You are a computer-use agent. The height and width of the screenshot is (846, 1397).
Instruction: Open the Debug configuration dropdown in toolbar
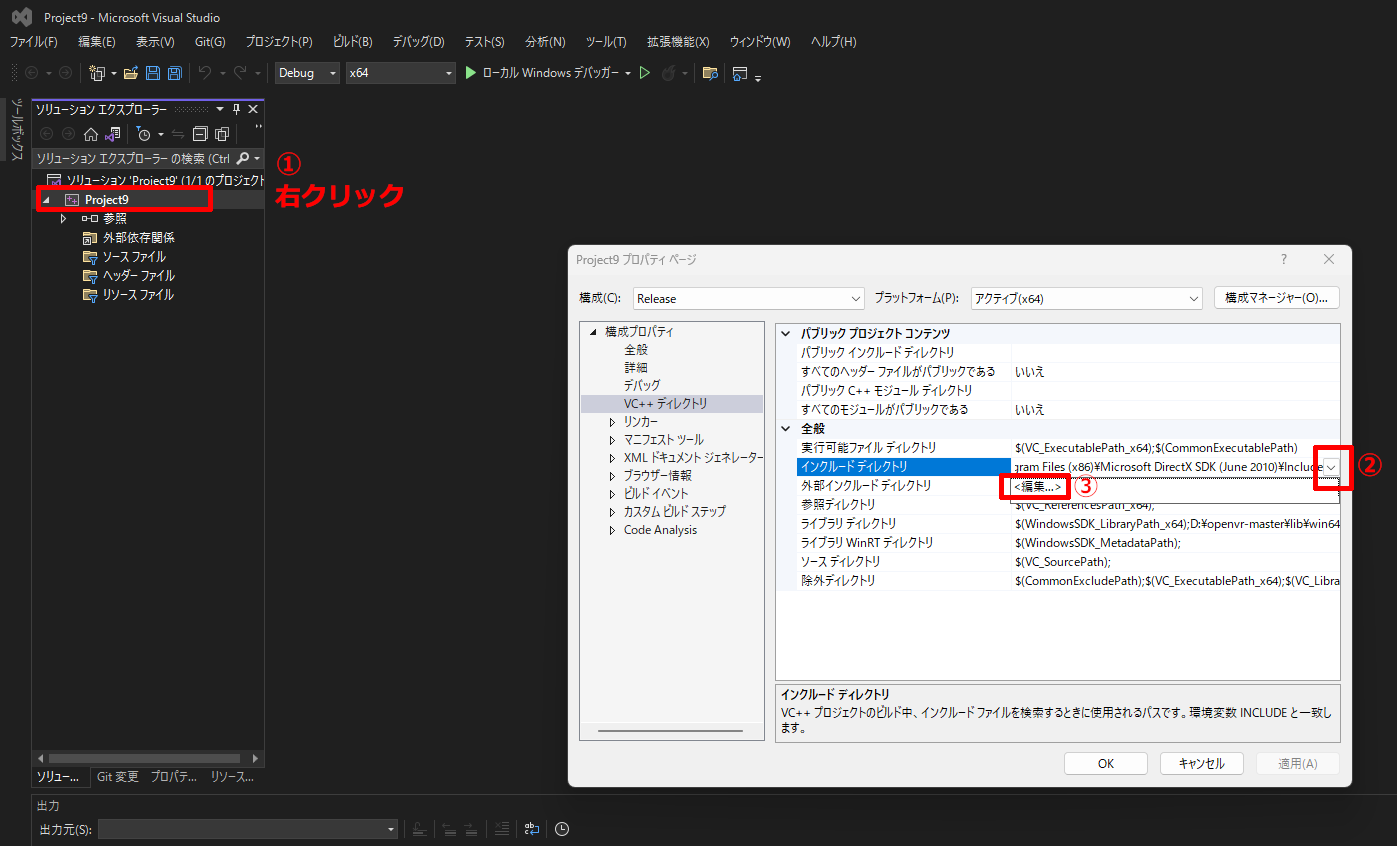tap(308, 73)
